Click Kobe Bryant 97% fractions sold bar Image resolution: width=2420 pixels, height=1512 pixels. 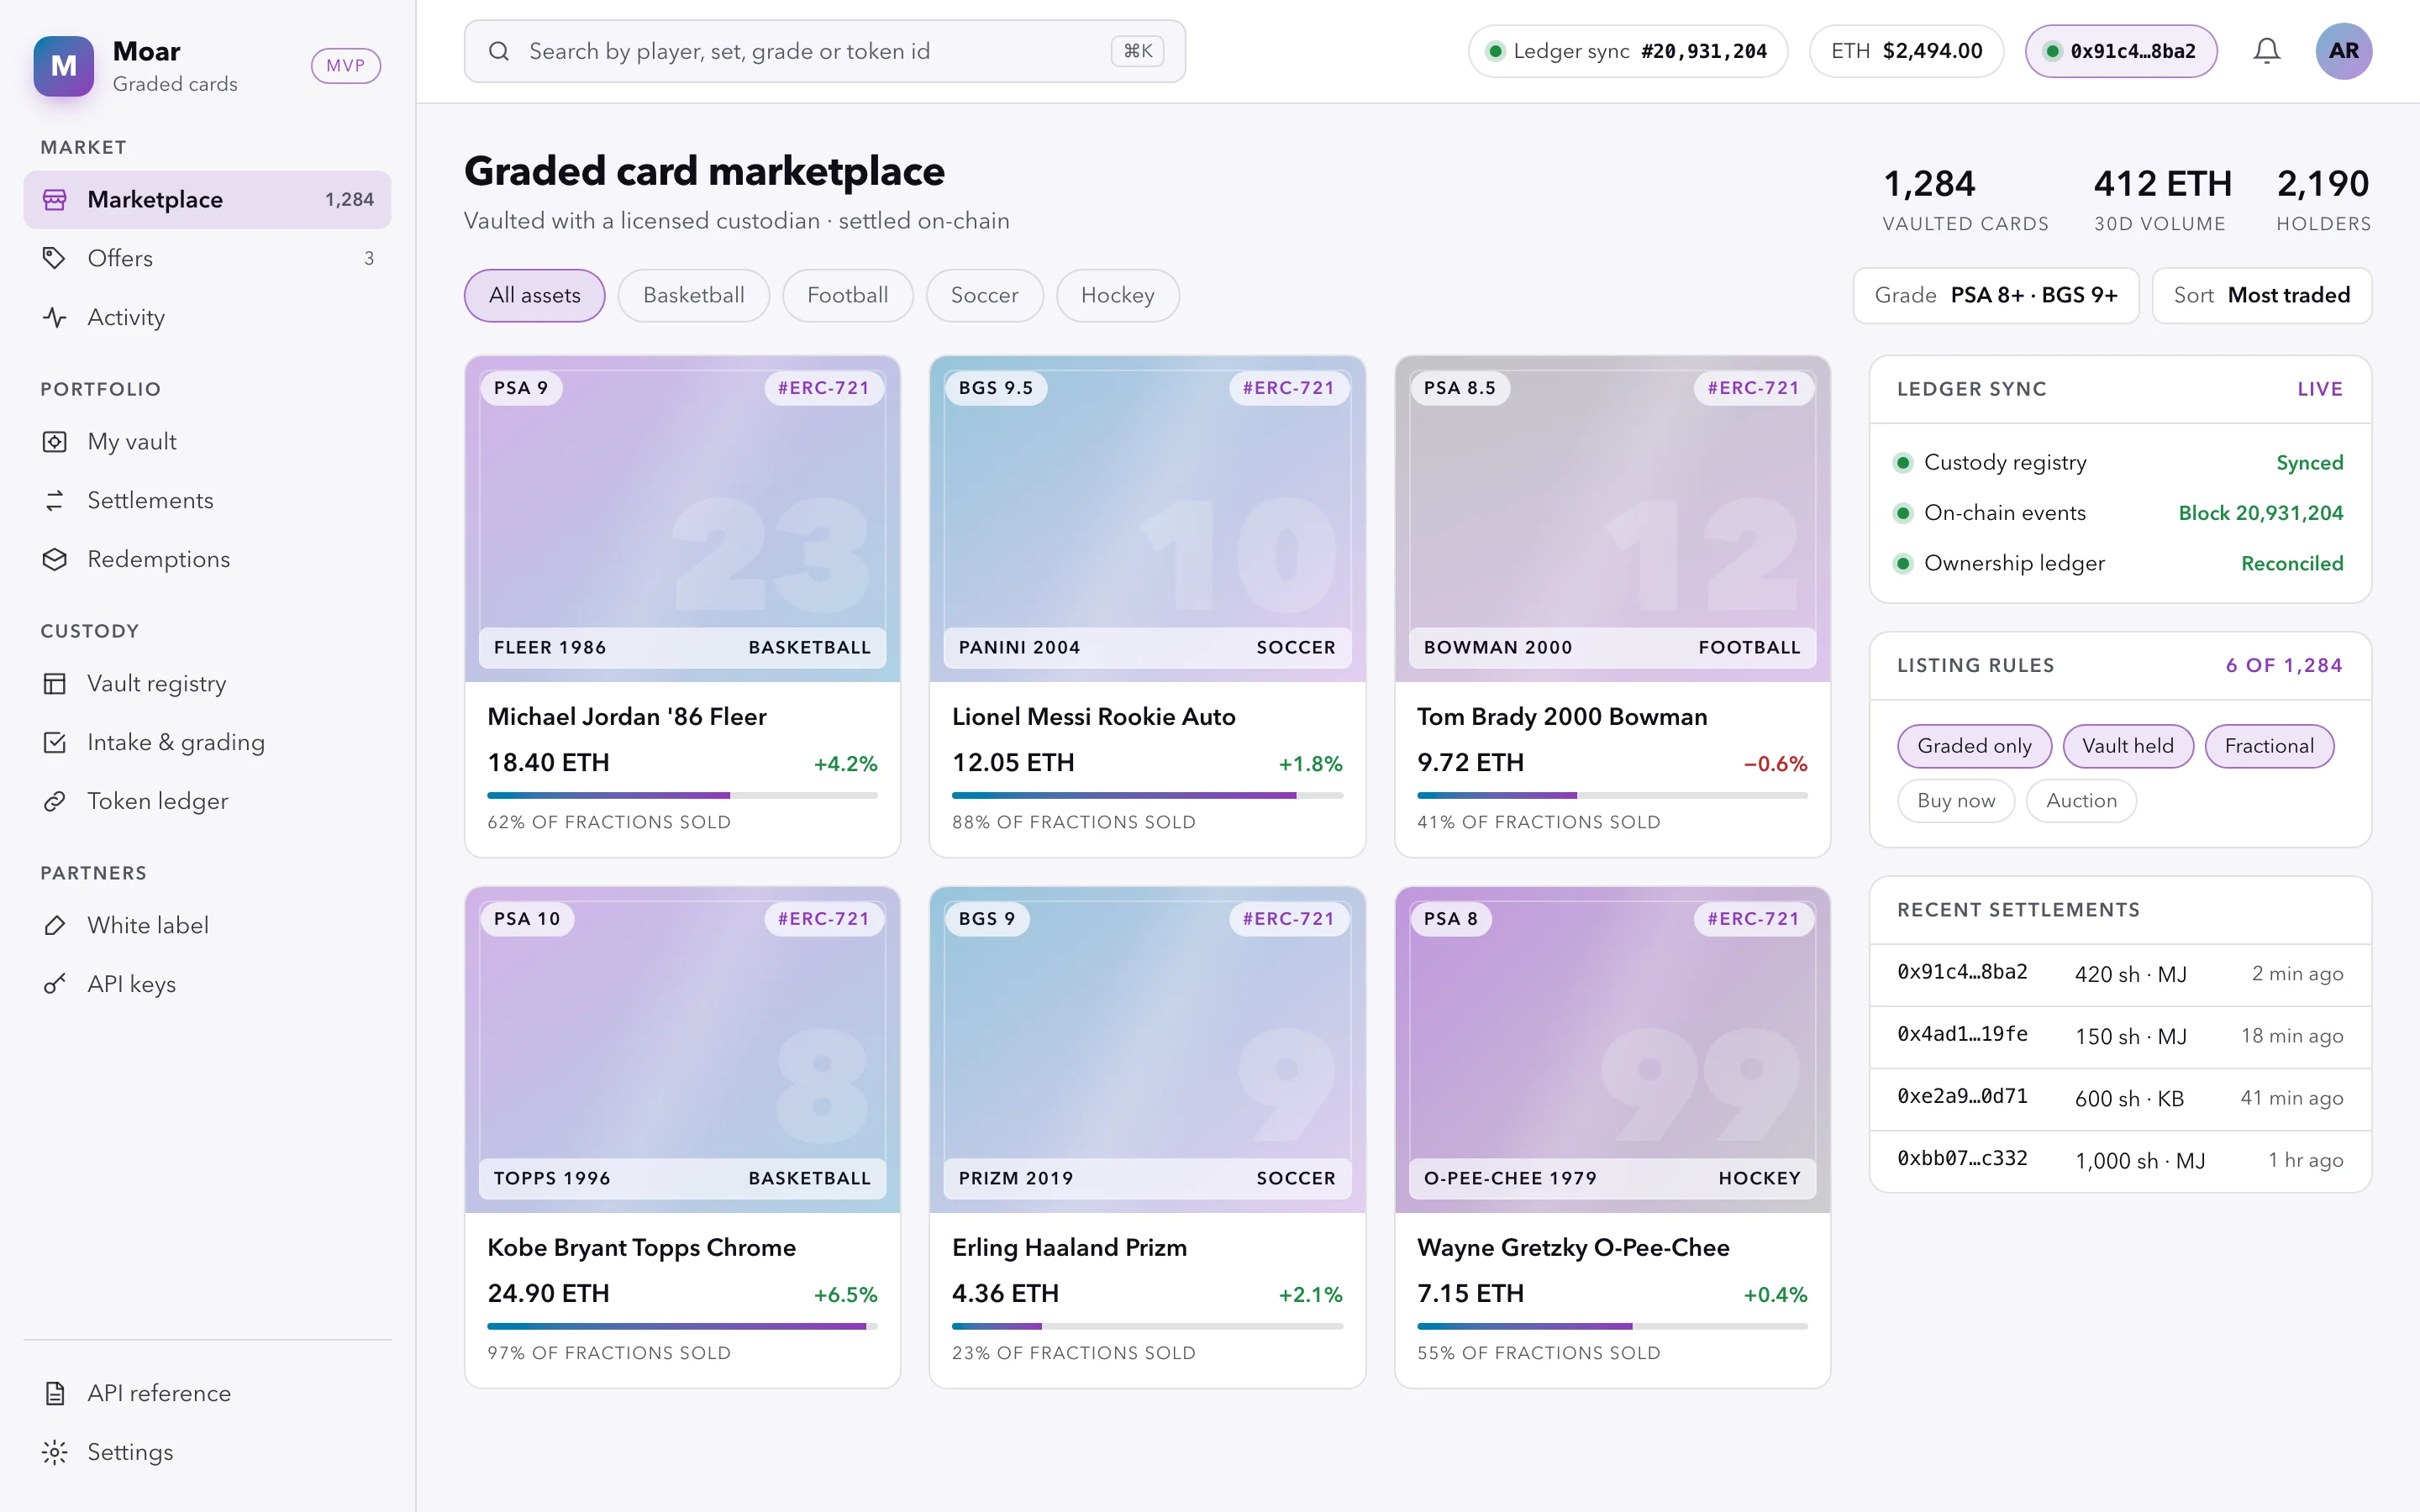click(x=682, y=1327)
